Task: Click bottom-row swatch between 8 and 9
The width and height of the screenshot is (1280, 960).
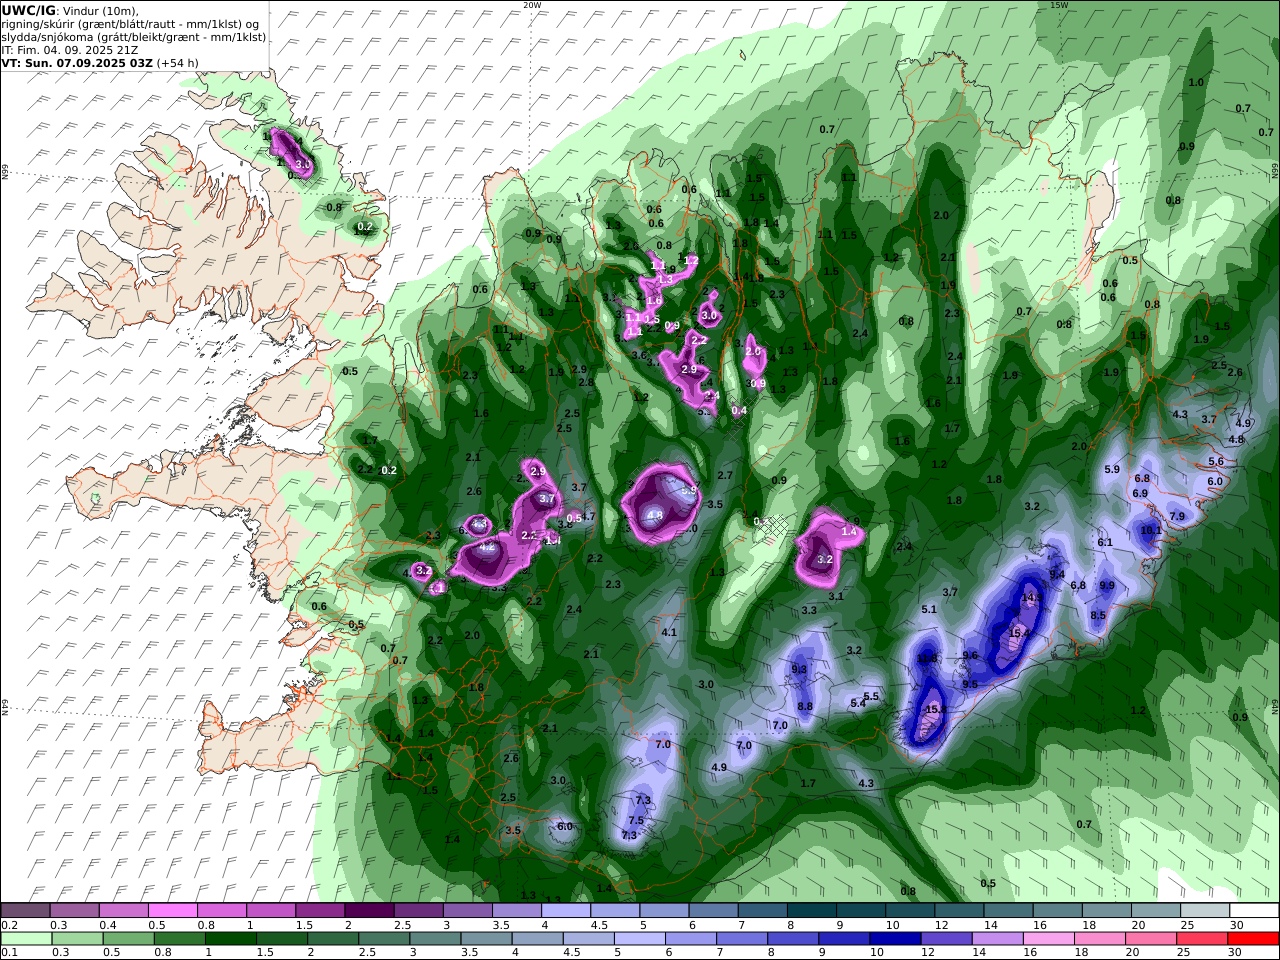Action: pos(795,939)
